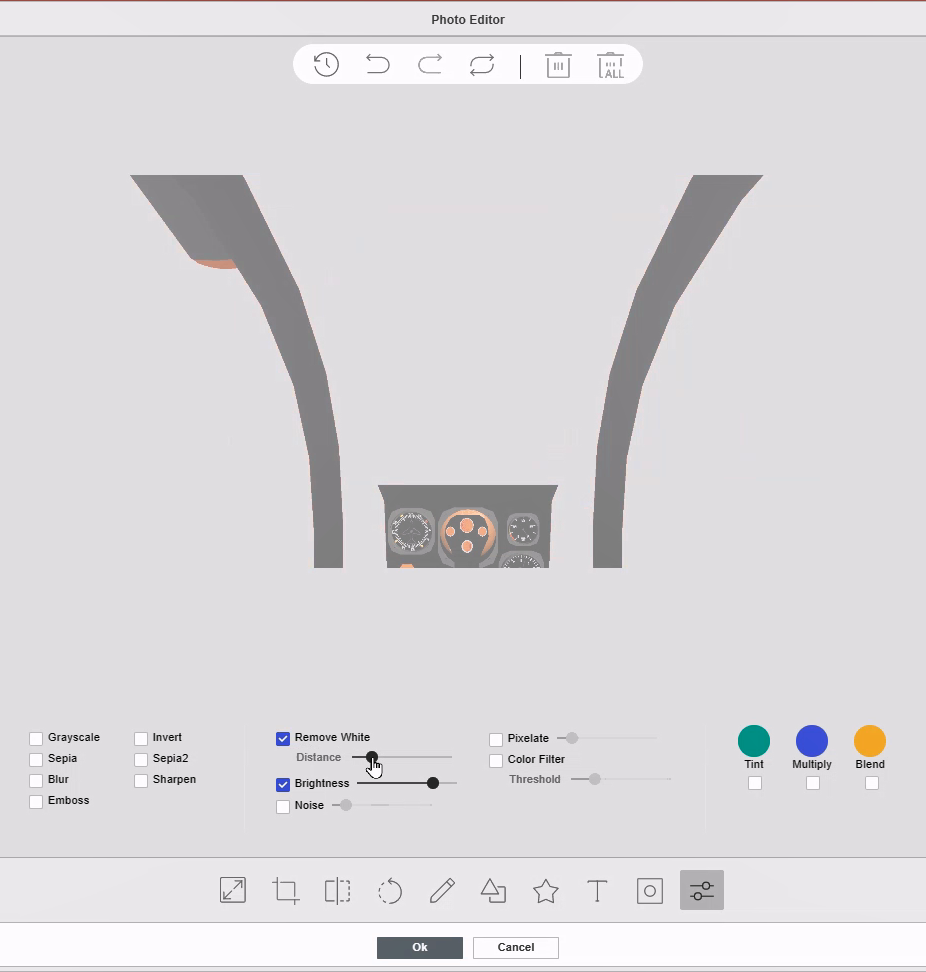
Task: Click the Redo arrow icon
Action: (430, 64)
